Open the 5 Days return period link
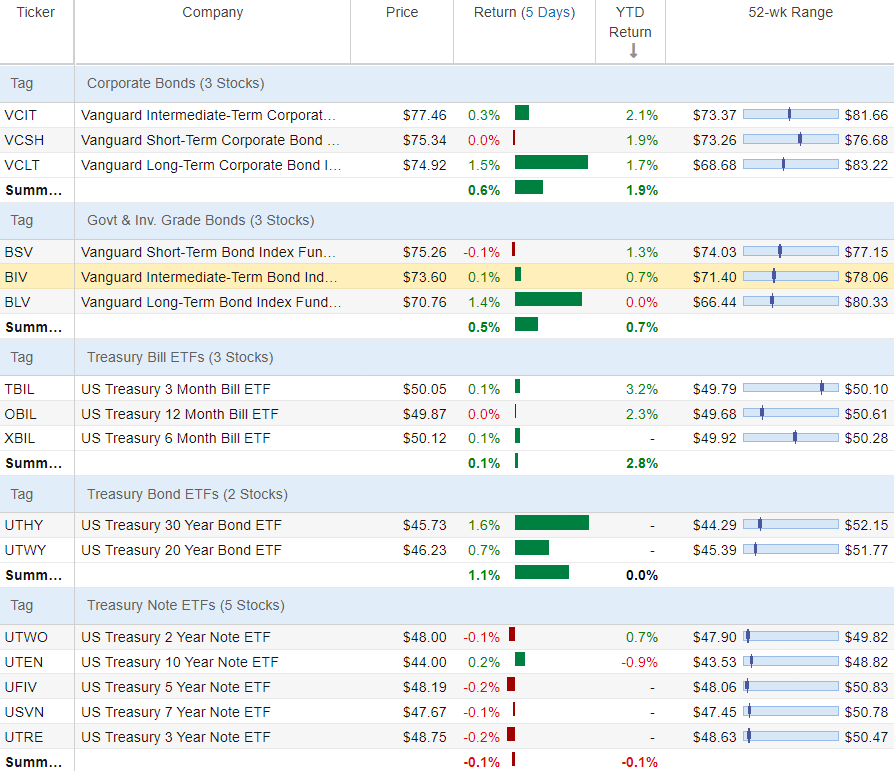894x771 pixels. pos(547,13)
